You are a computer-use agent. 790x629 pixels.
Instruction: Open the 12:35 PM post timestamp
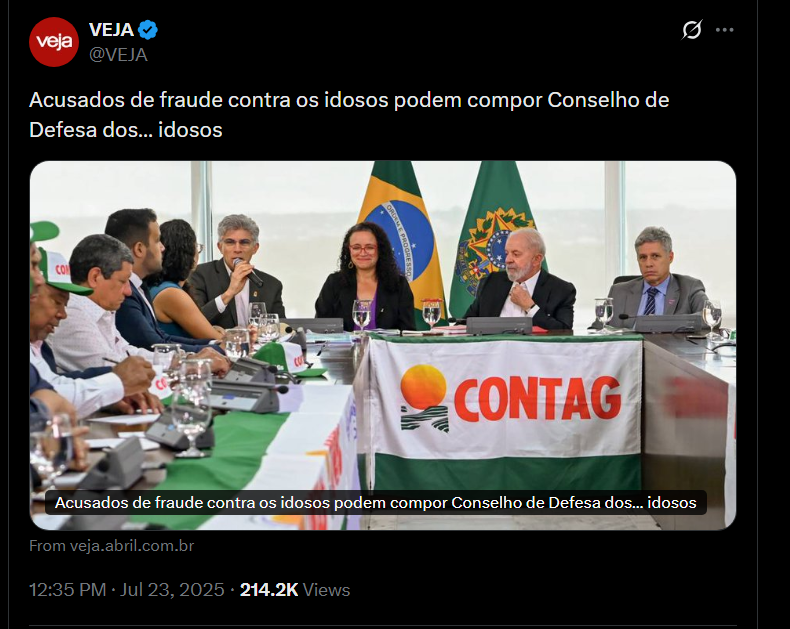tap(68, 590)
